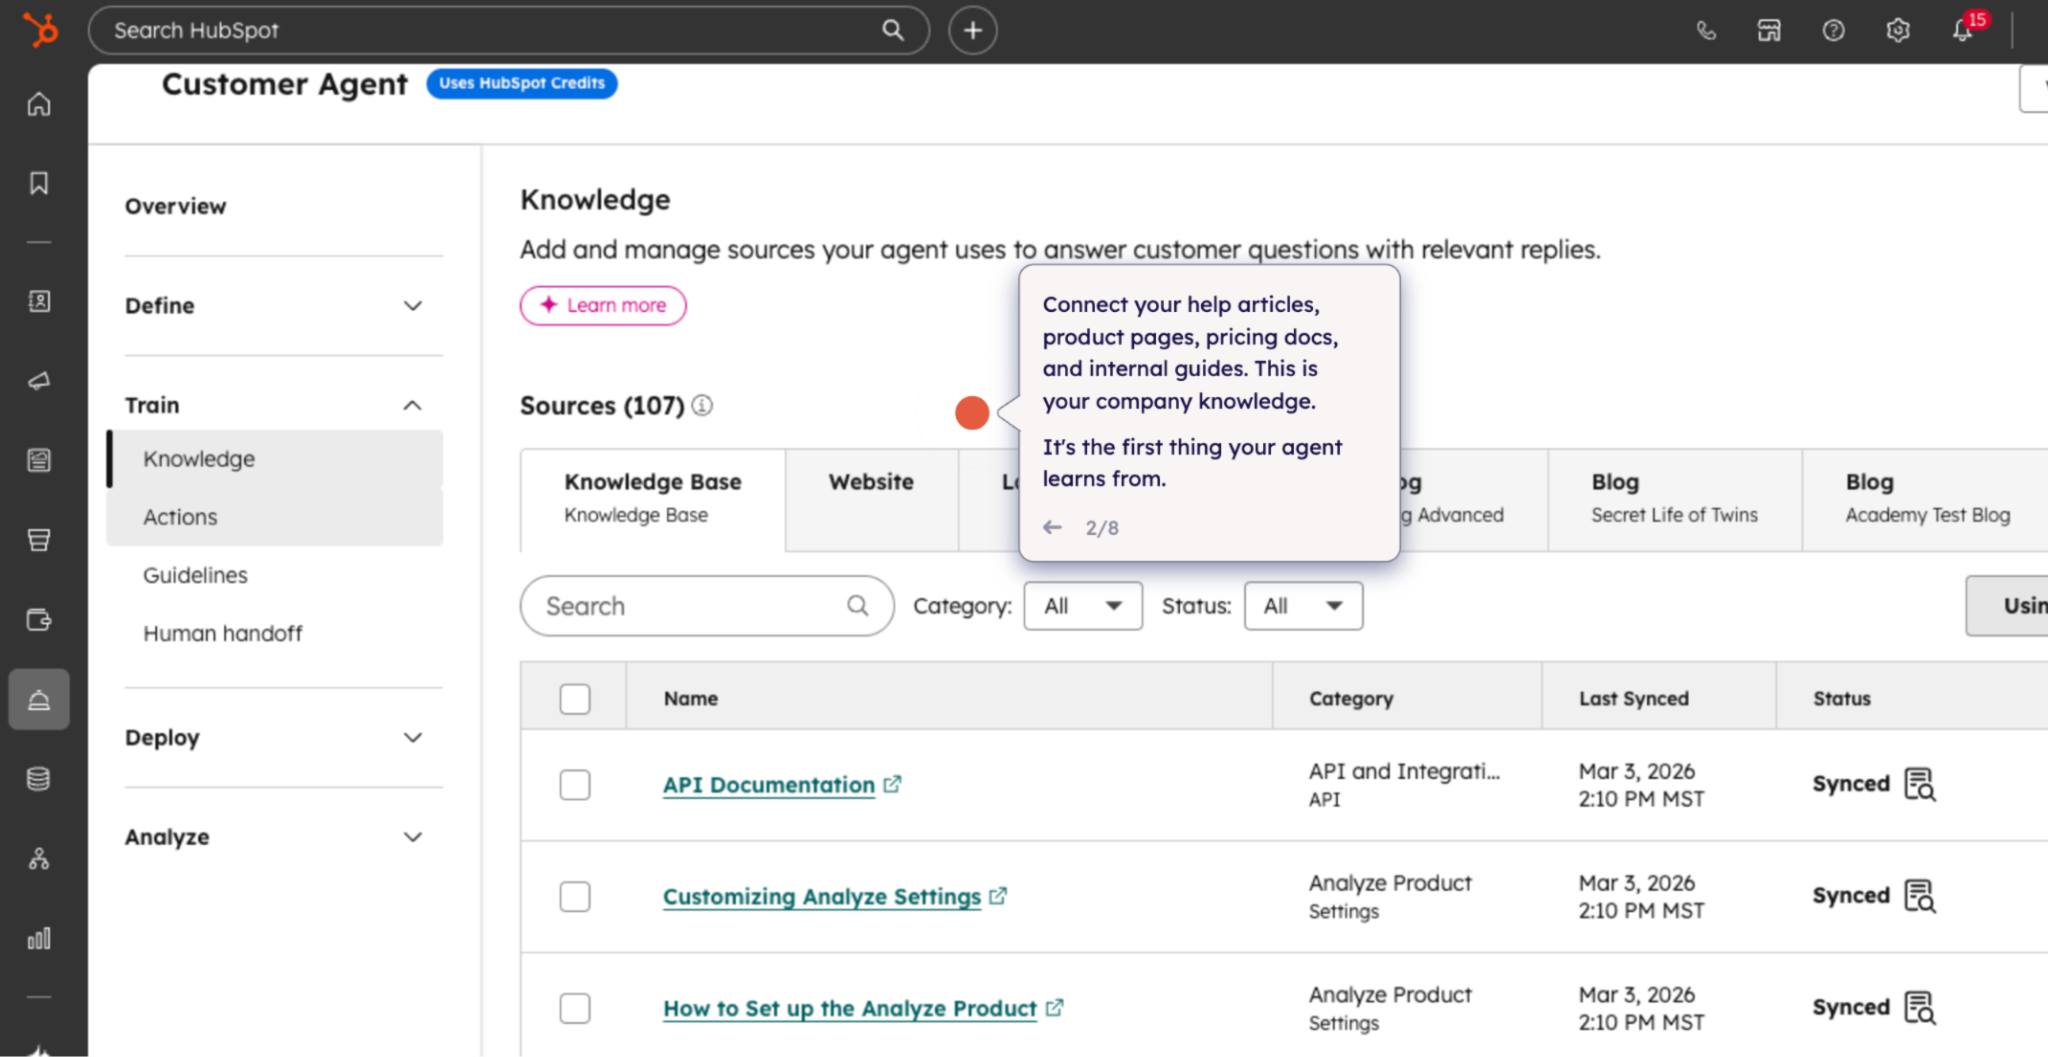Click the orange tour hotspot dot
The image size is (2048, 1057).
click(972, 412)
